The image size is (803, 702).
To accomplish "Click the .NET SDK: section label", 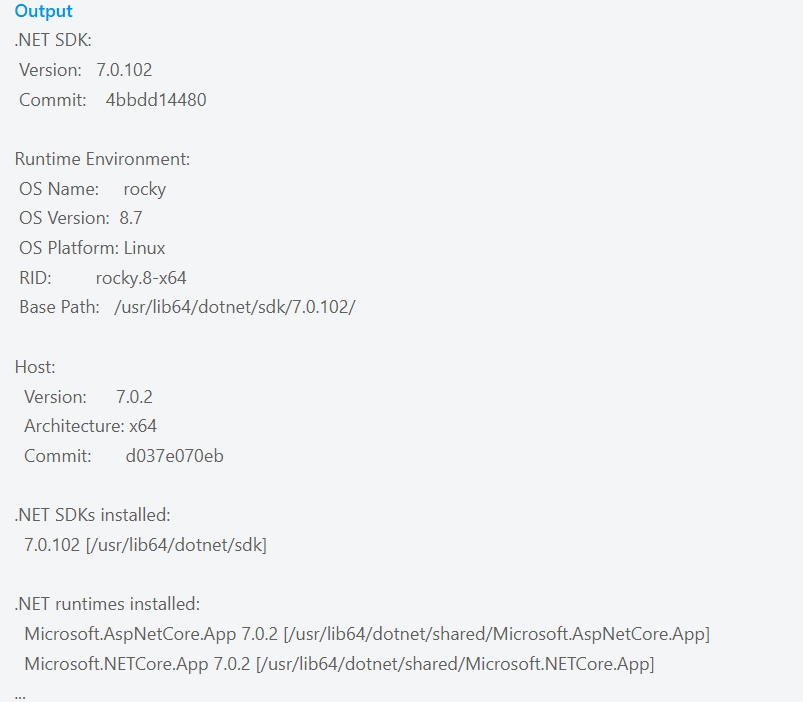I will click(53, 41).
